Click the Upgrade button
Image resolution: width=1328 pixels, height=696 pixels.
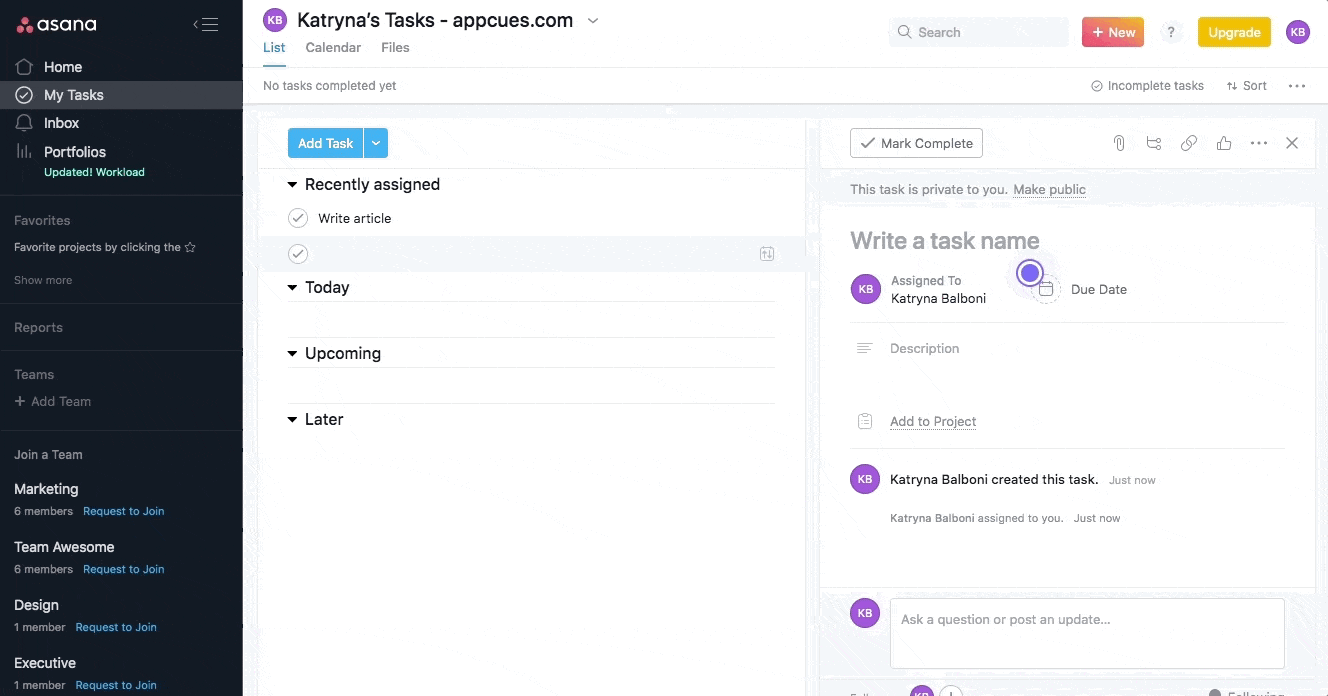pos(1234,32)
